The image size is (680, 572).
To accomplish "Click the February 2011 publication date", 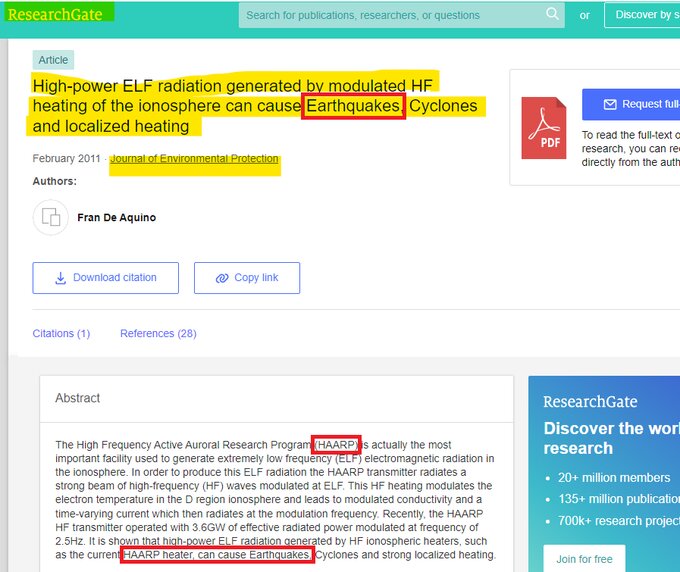I will coord(66,159).
